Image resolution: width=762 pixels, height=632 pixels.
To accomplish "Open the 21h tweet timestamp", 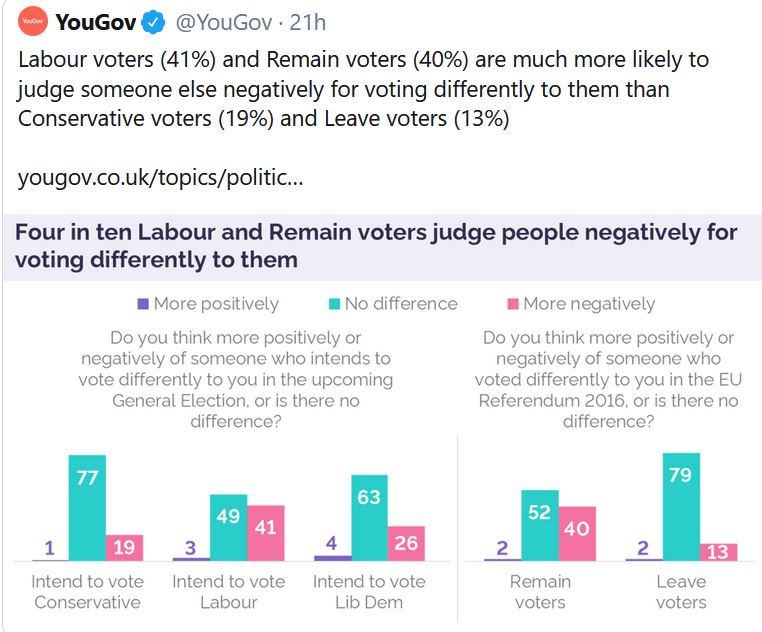I will coord(307,22).
